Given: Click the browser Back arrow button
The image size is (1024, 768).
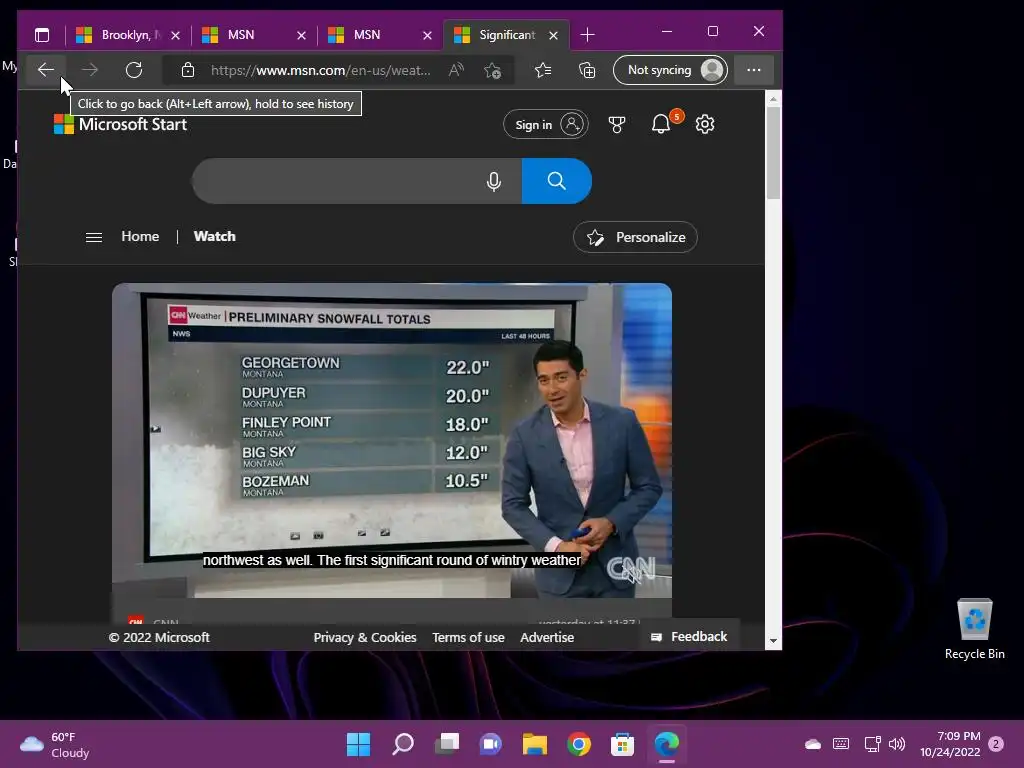Looking at the screenshot, I should (x=46, y=70).
